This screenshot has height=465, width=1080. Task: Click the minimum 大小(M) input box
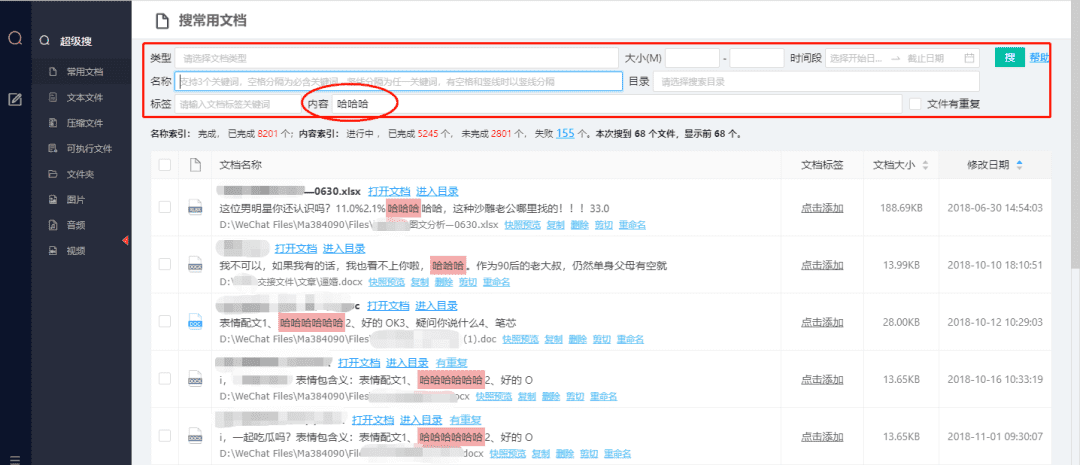coord(693,59)
